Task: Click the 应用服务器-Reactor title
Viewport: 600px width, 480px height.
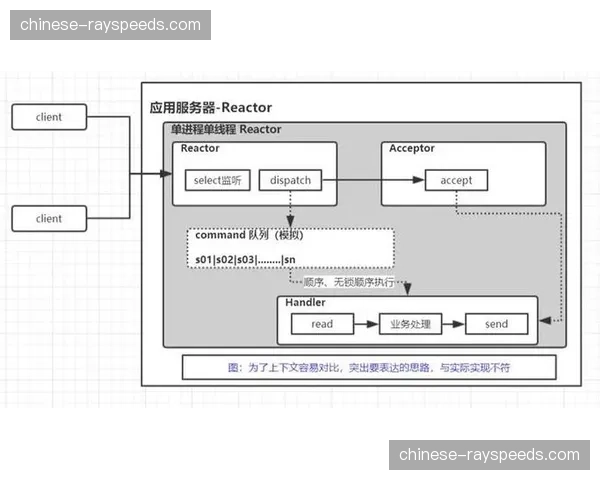Action: (x=211, y=107)
